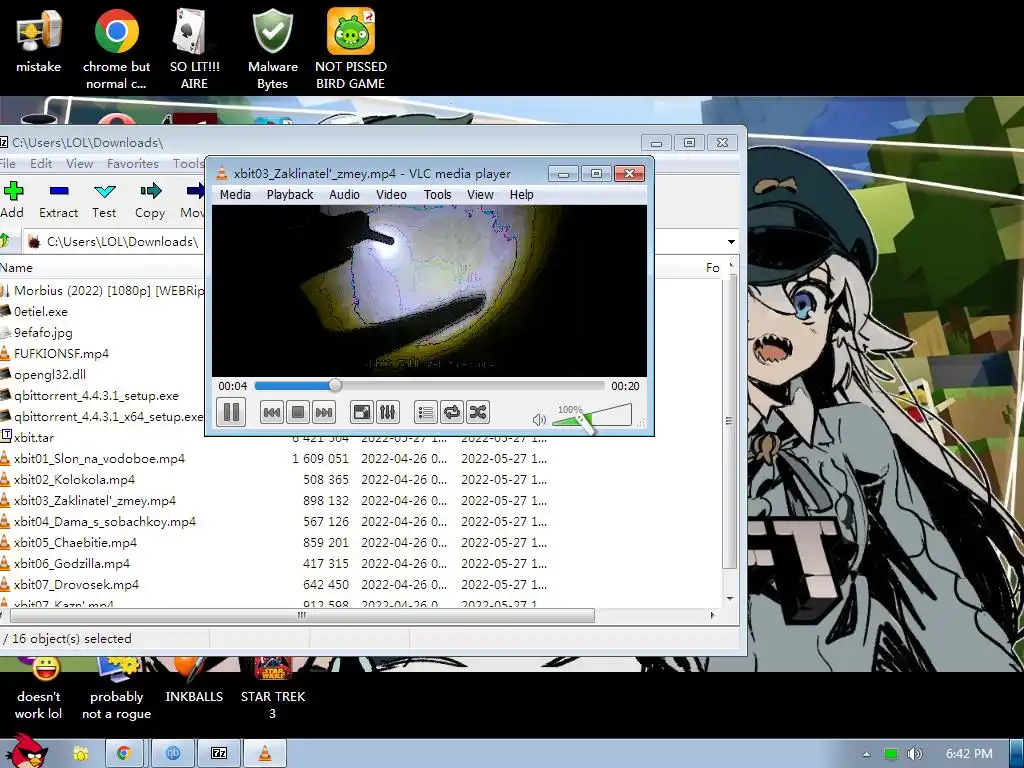Viewport: 1024px width, 768px height.
Task: Toggle VLC loop mode
Action: point(452,412)
